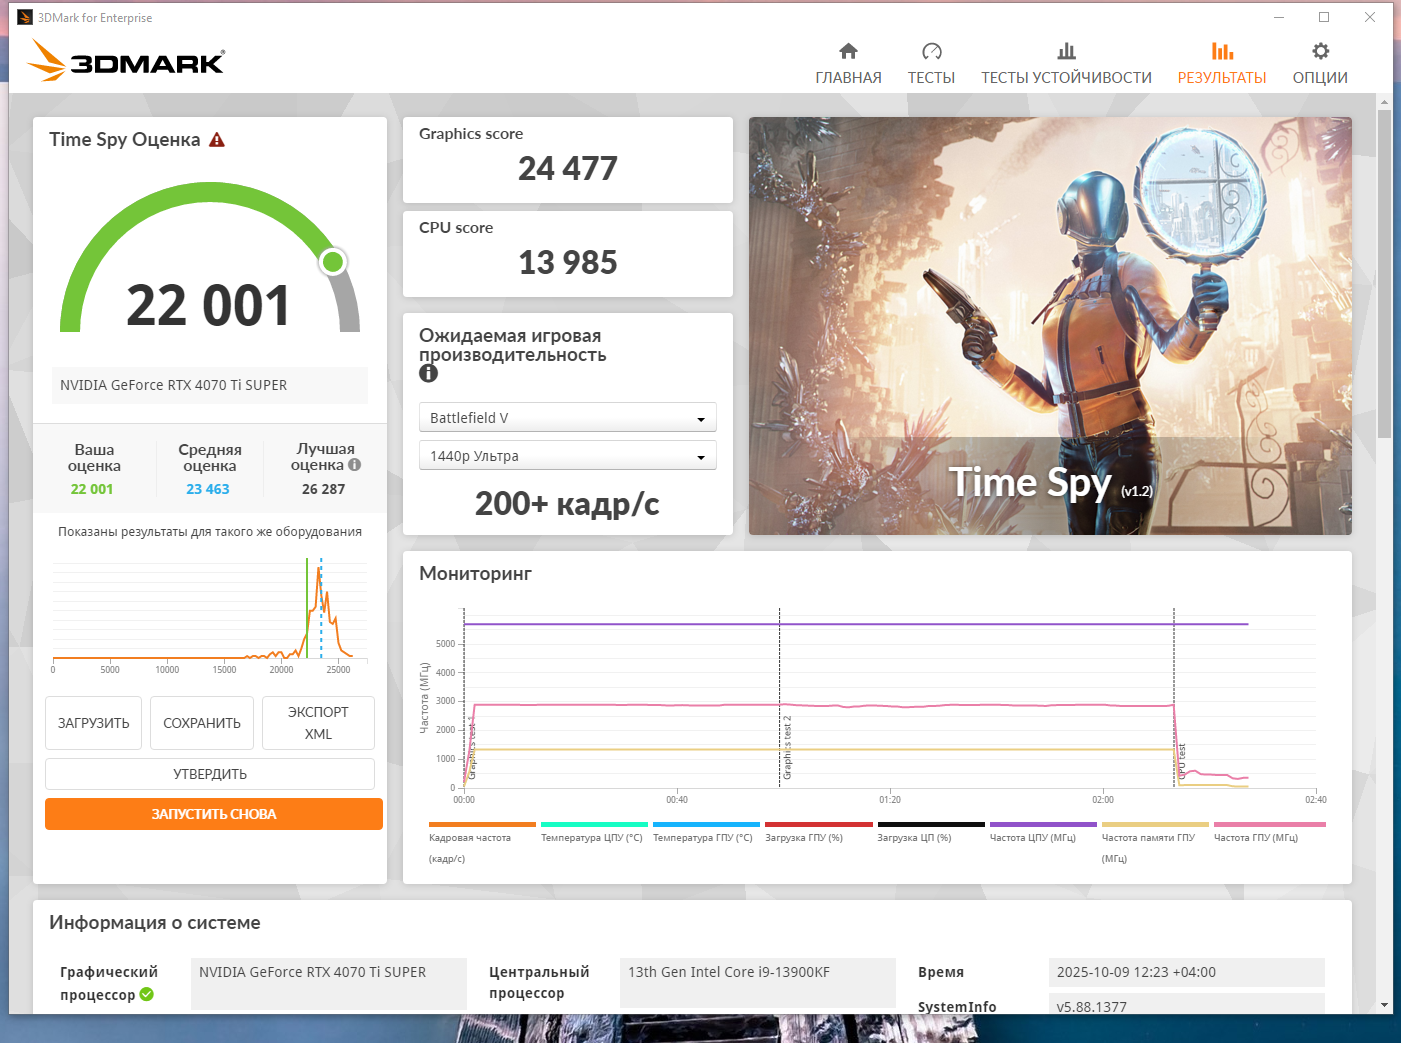Toggle the Температура ГПУ legend series
The width and height of the screenshot is (1401, 1043).
click(706, 833)
